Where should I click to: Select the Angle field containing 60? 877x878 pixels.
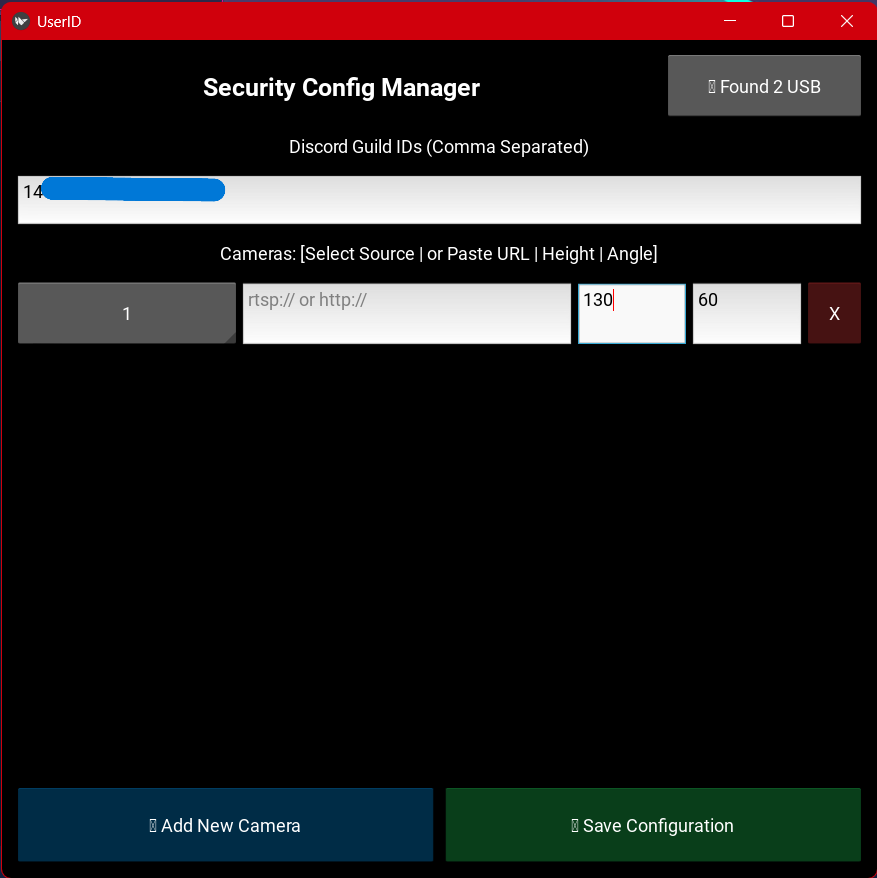coord(747,313)
